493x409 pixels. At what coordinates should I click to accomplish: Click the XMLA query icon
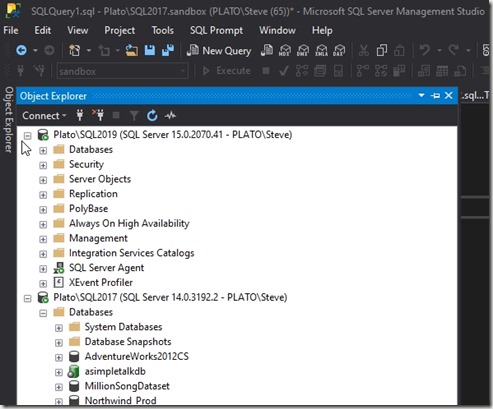(321, 50)
